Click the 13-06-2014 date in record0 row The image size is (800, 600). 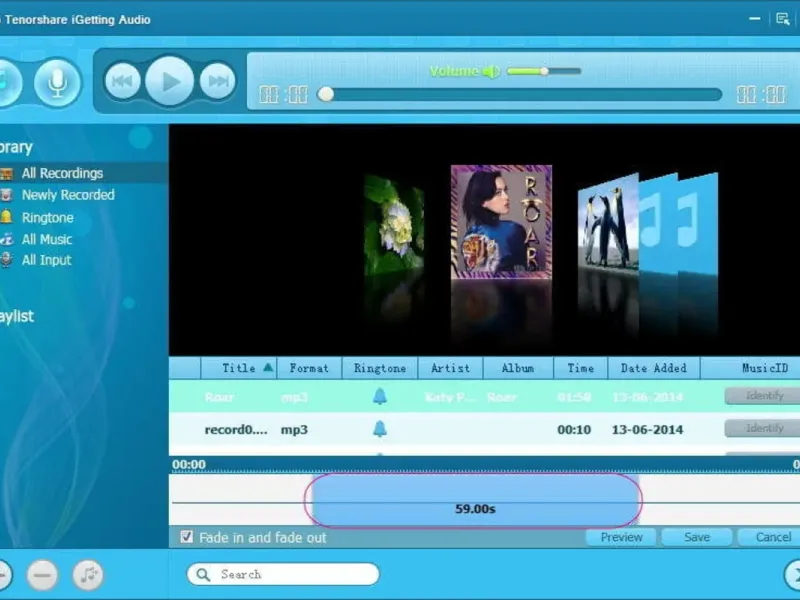[647, 430]
